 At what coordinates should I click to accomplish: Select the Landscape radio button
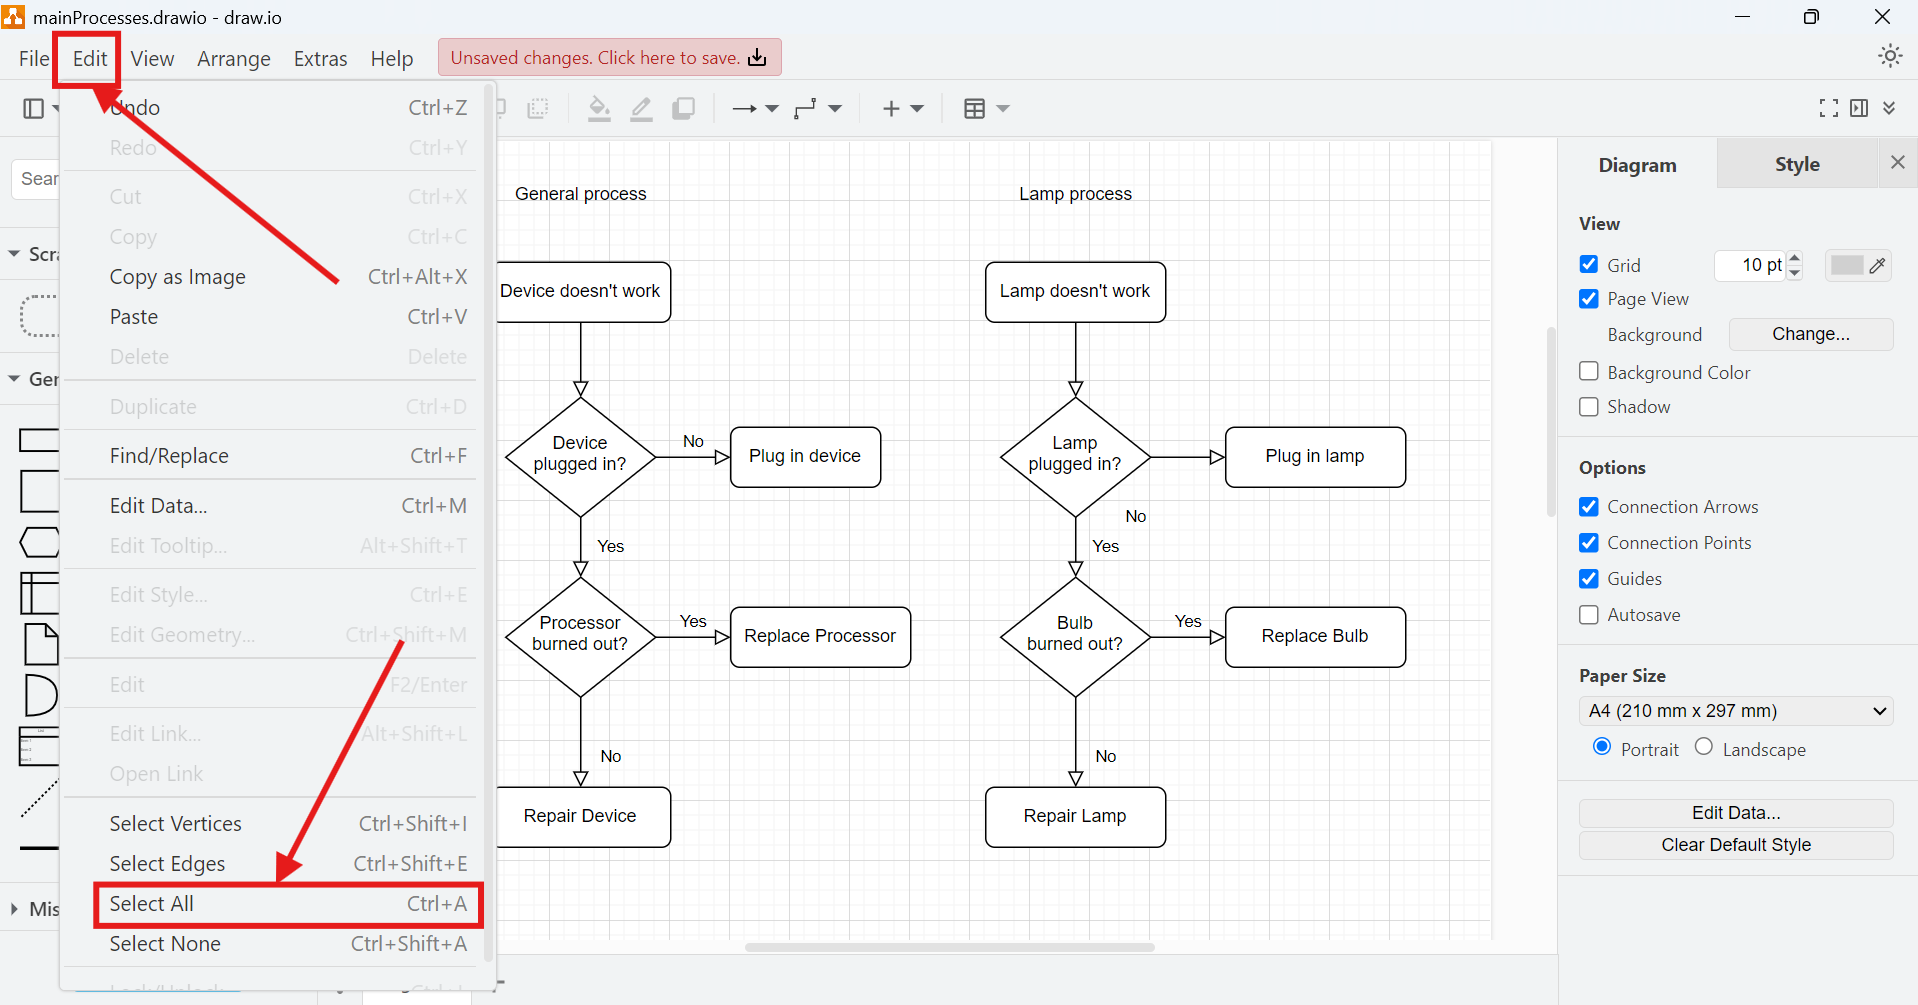(x=1704, y=747)
